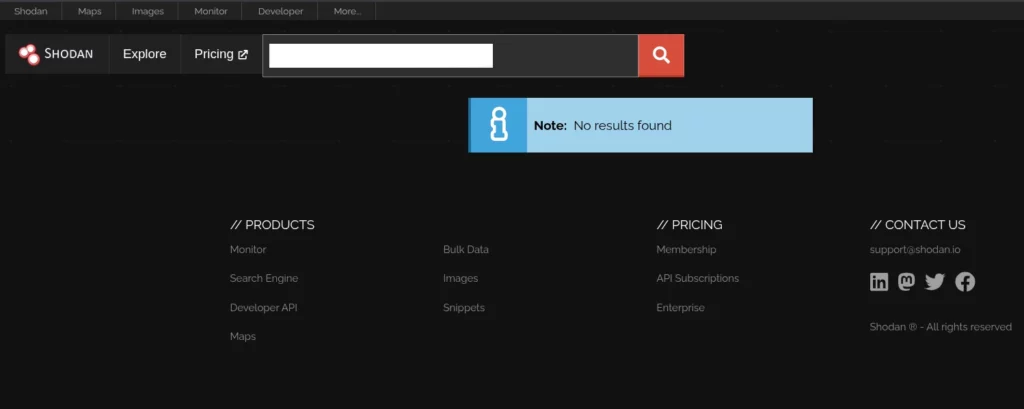
Task: Open Images footer link
Action: point(460,278)
